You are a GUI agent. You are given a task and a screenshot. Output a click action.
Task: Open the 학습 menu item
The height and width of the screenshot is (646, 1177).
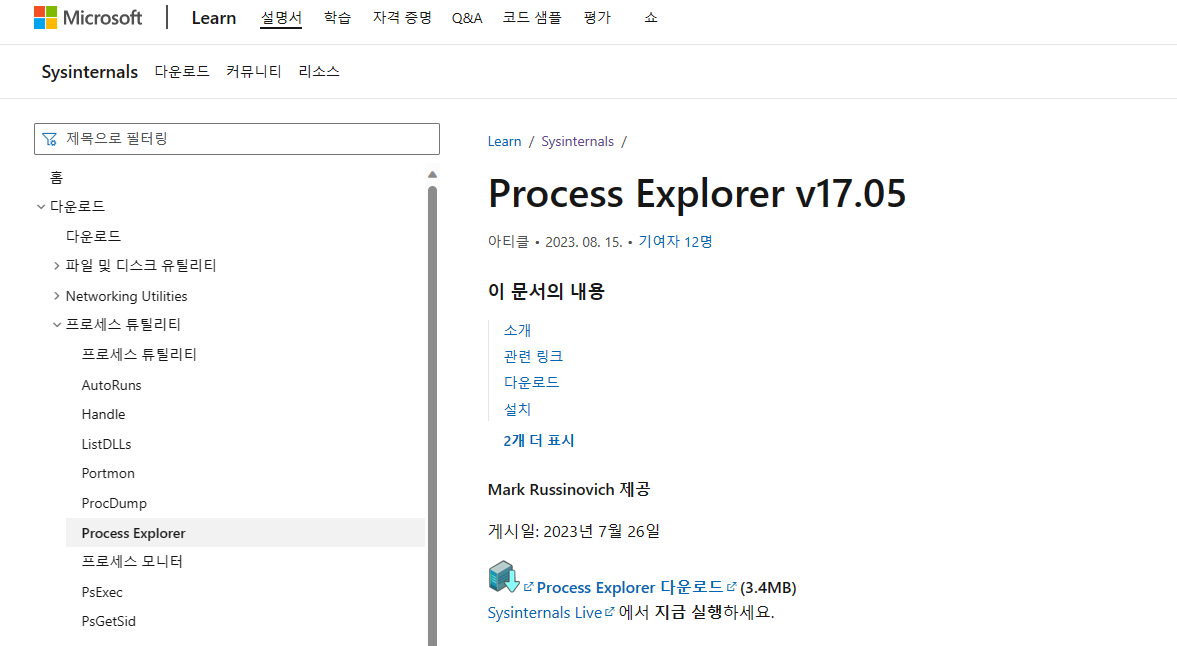[x=337, y=17]
